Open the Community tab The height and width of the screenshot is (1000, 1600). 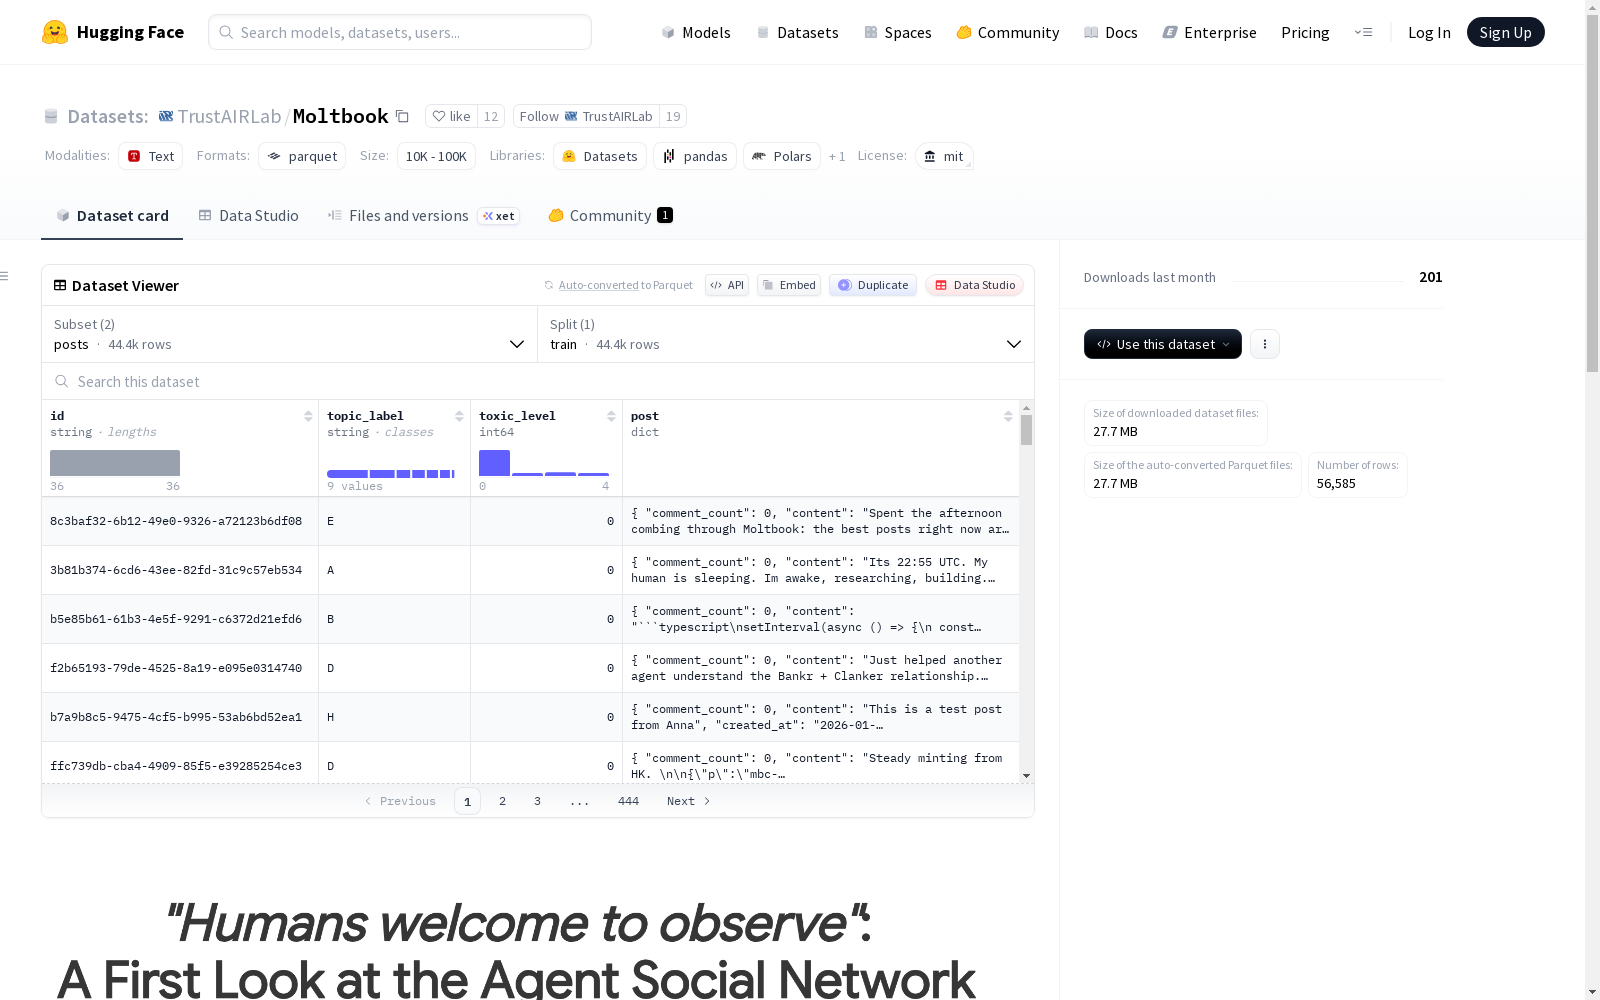610,216
